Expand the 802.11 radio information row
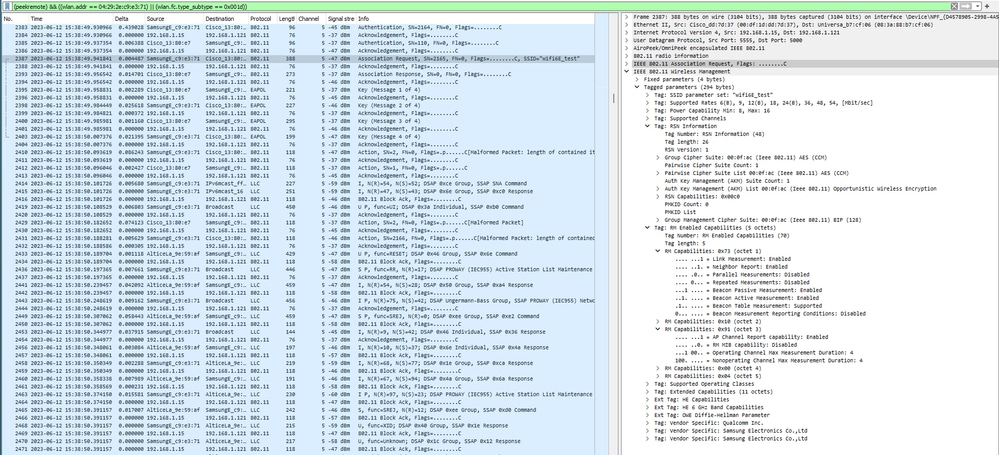 628,55
